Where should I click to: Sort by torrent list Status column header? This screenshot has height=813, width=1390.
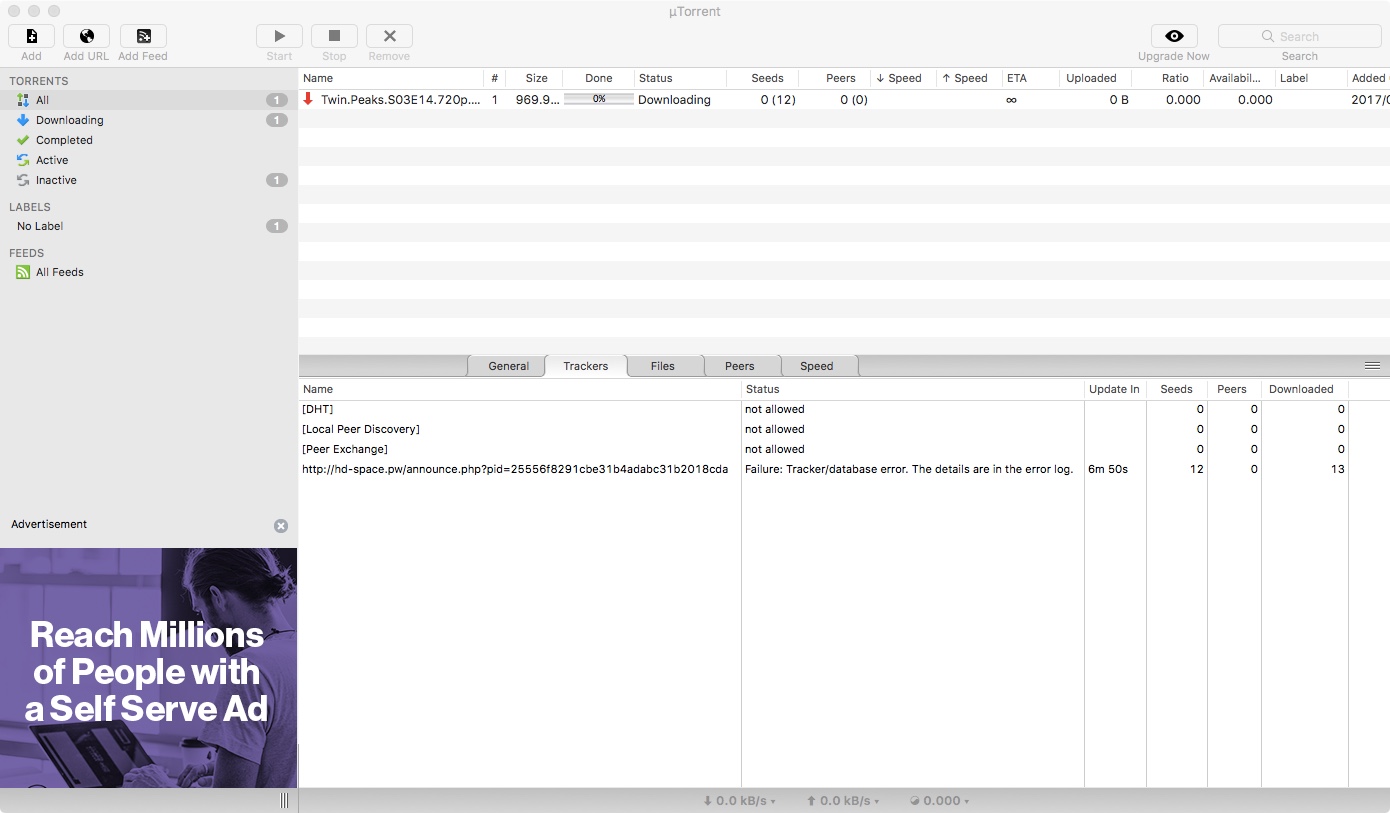(680, 78)
